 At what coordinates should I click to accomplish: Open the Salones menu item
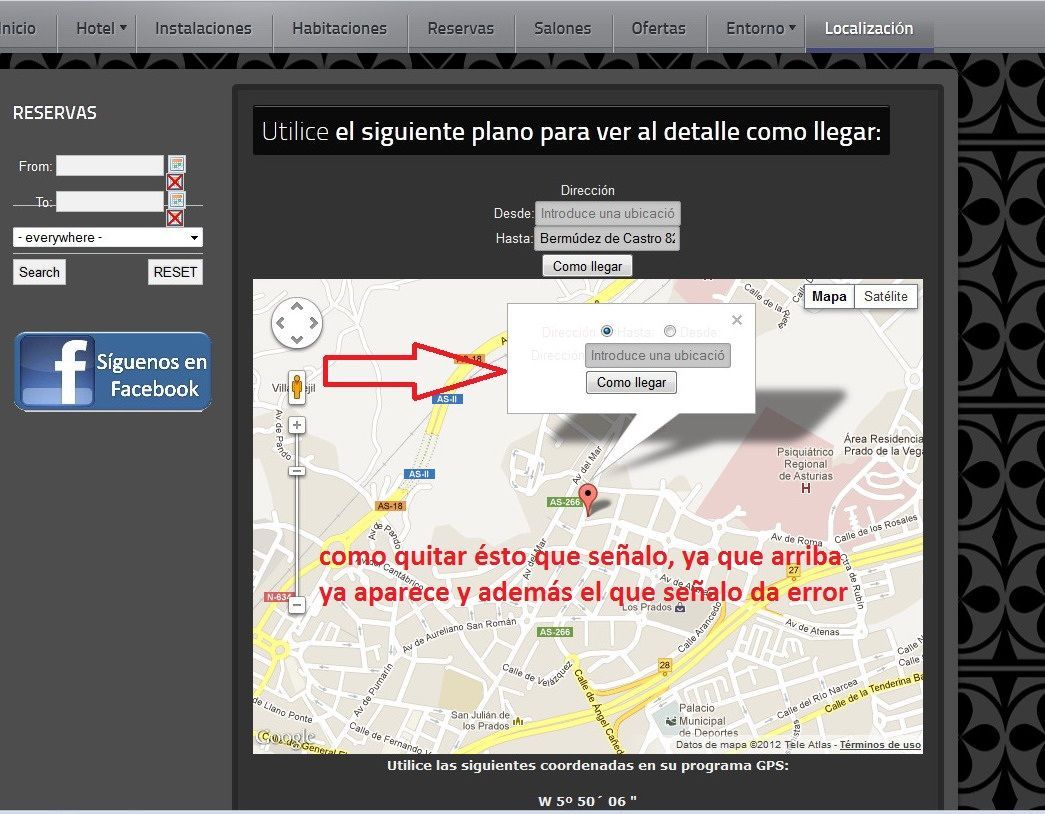[562, 28]
